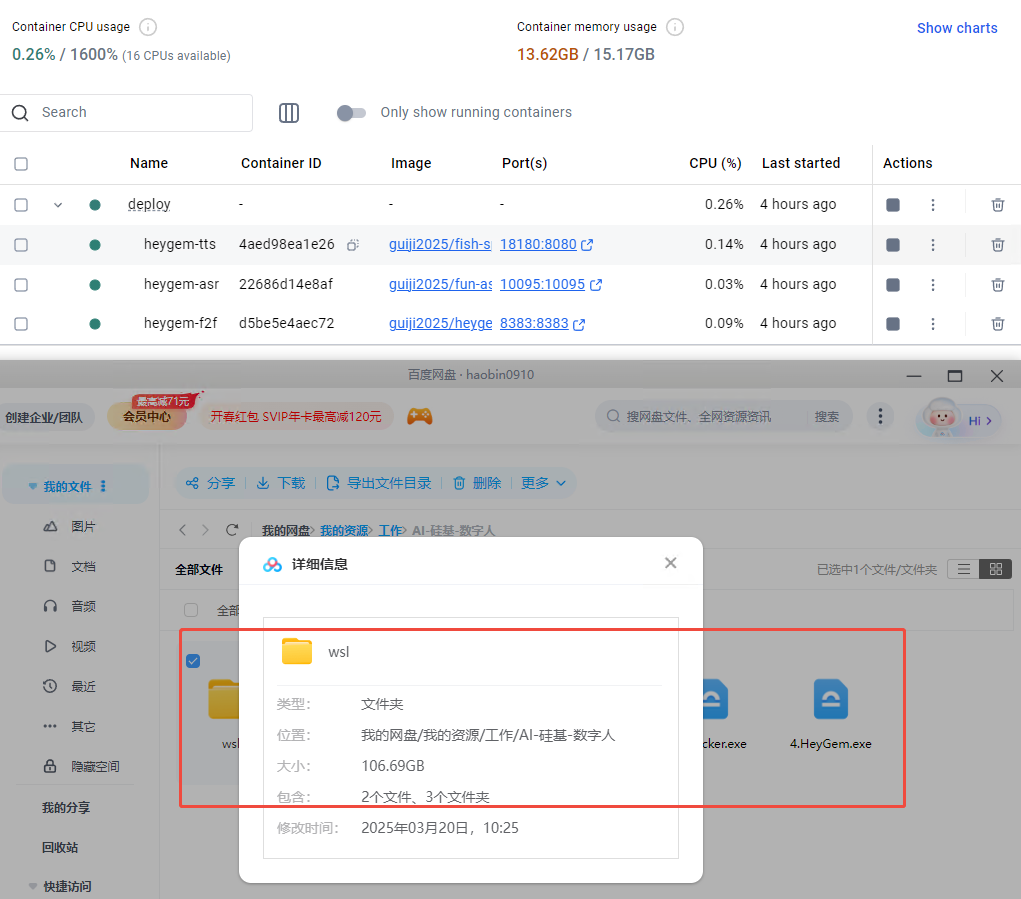Viewport: 1021px width, 899px height.
Task: Click the Show charts link
Action: click(x=956, y=28)
